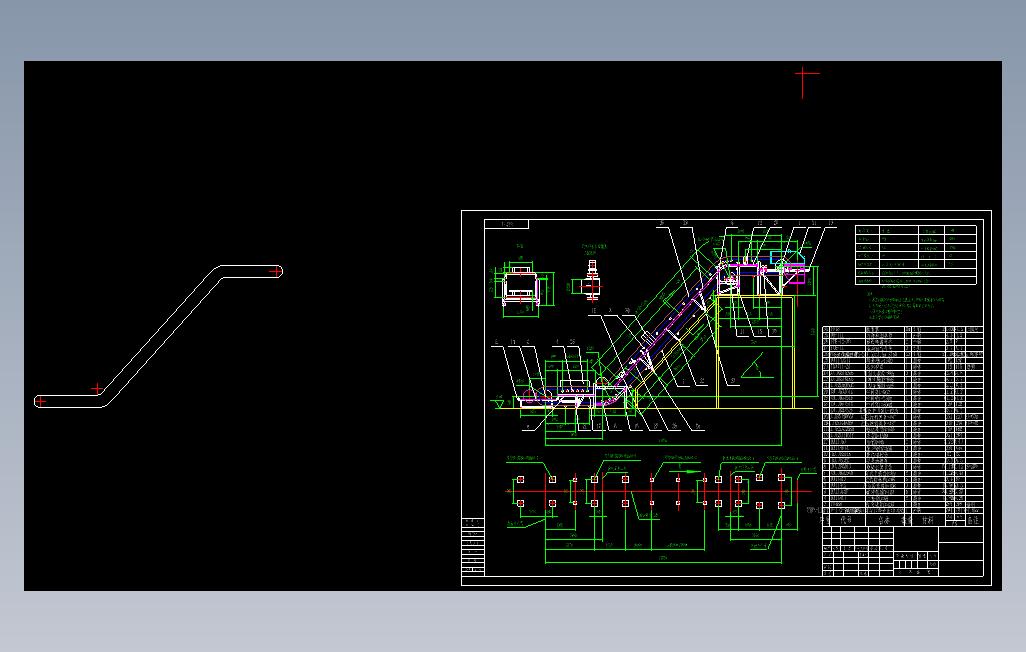Select the white conveyor path outline's inclined section

[x=162, y=333]
